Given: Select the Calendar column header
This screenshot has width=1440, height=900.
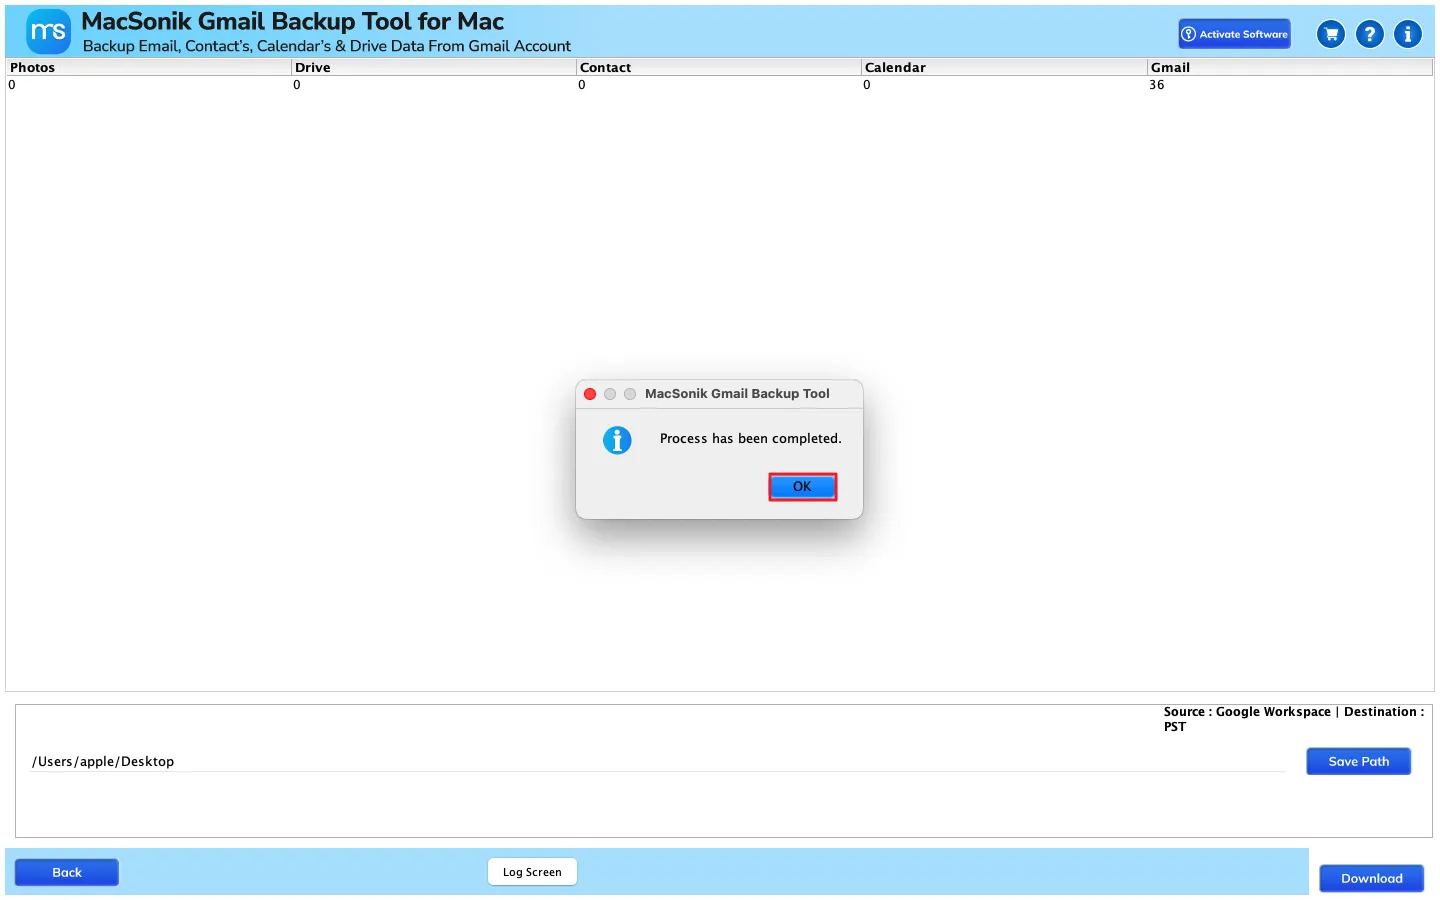Looking at the screenshot, I should click(x=1003, y=67).
